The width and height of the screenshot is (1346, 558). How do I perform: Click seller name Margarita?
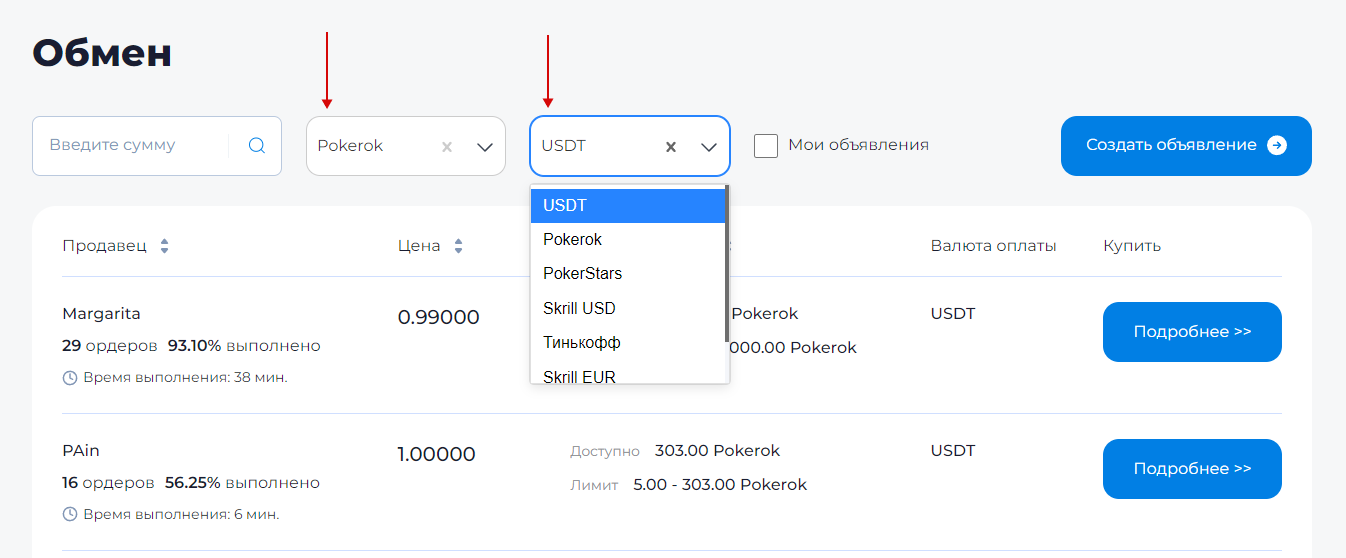(x=101, y=314)
